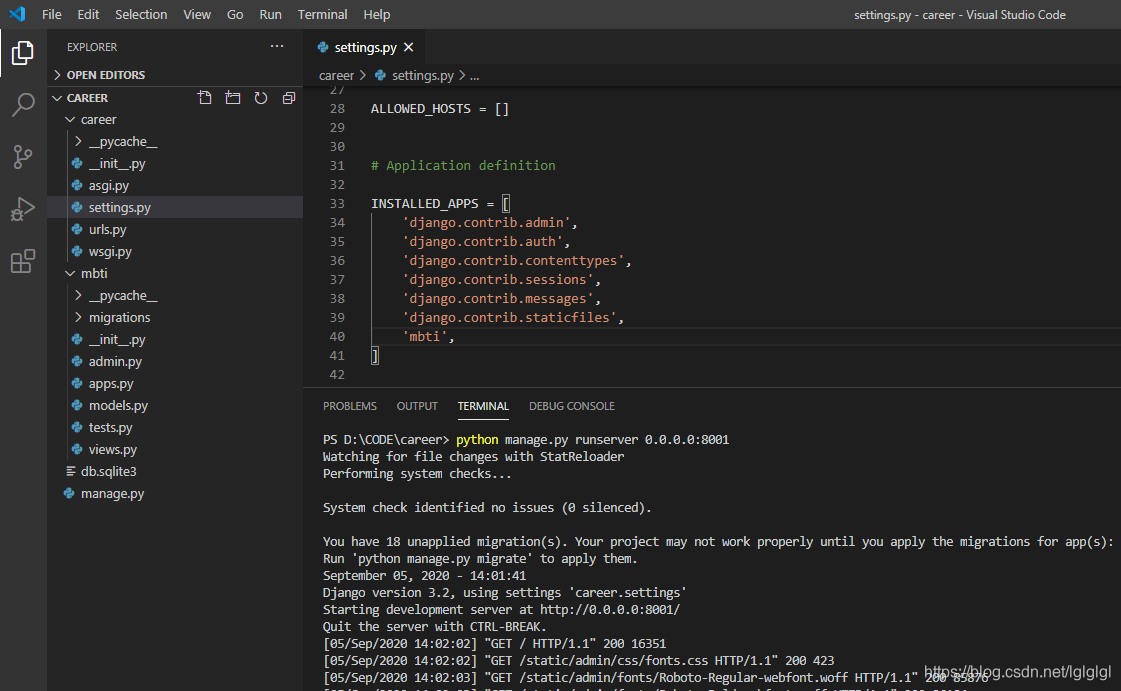Click http://0.0.0.0:8001/ link in terminal
The height and width of the screenshot is (691, 1121).
(610, 610)
